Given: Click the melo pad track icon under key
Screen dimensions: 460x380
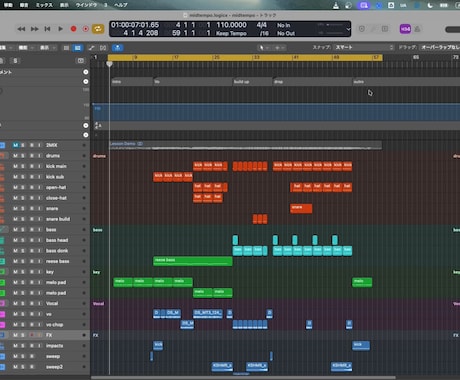Looking at the screenshot, I should click(2, 282).
